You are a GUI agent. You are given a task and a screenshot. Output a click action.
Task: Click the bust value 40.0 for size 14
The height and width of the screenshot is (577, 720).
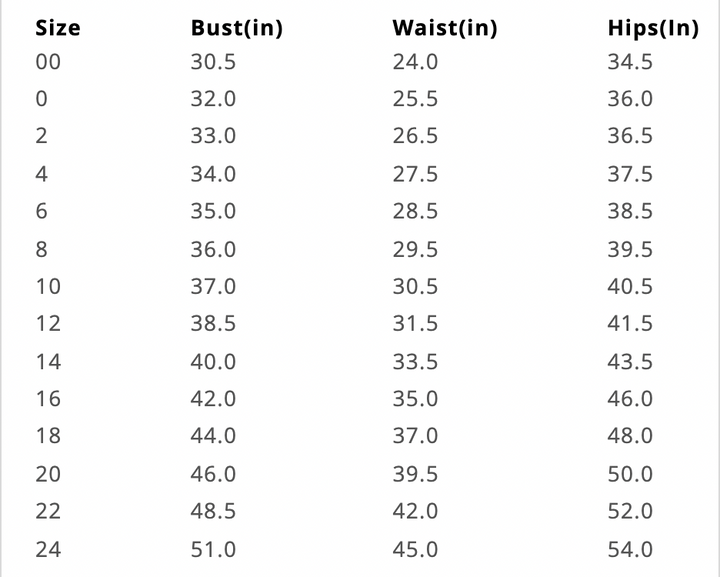(x=213, y=362)
